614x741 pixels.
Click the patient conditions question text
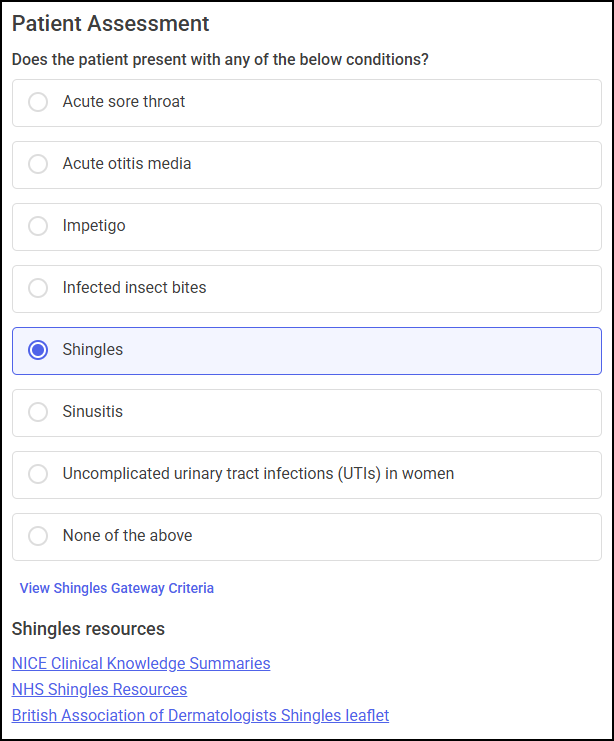tap(220, 60)
